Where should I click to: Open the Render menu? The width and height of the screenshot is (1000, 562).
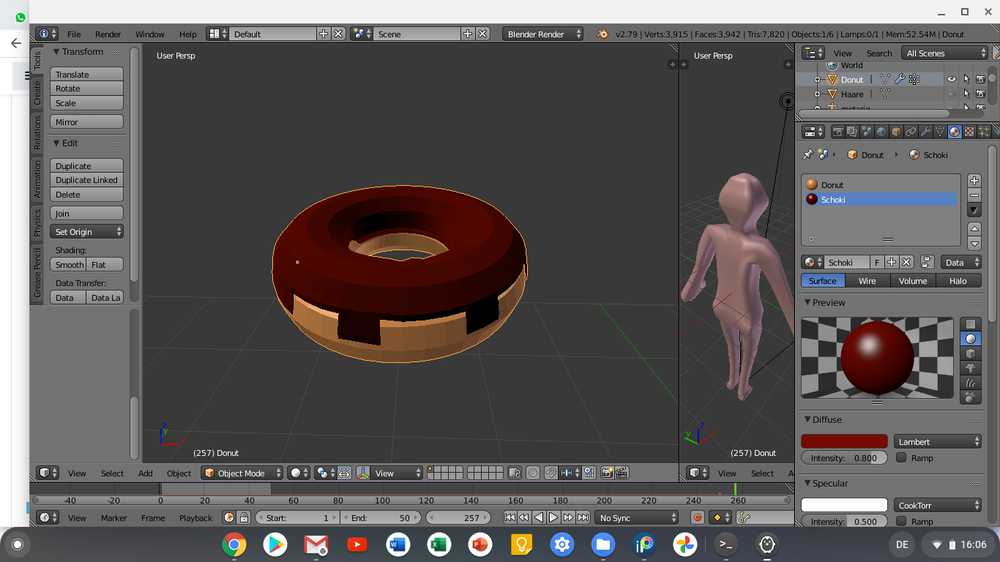coord(107,34)
